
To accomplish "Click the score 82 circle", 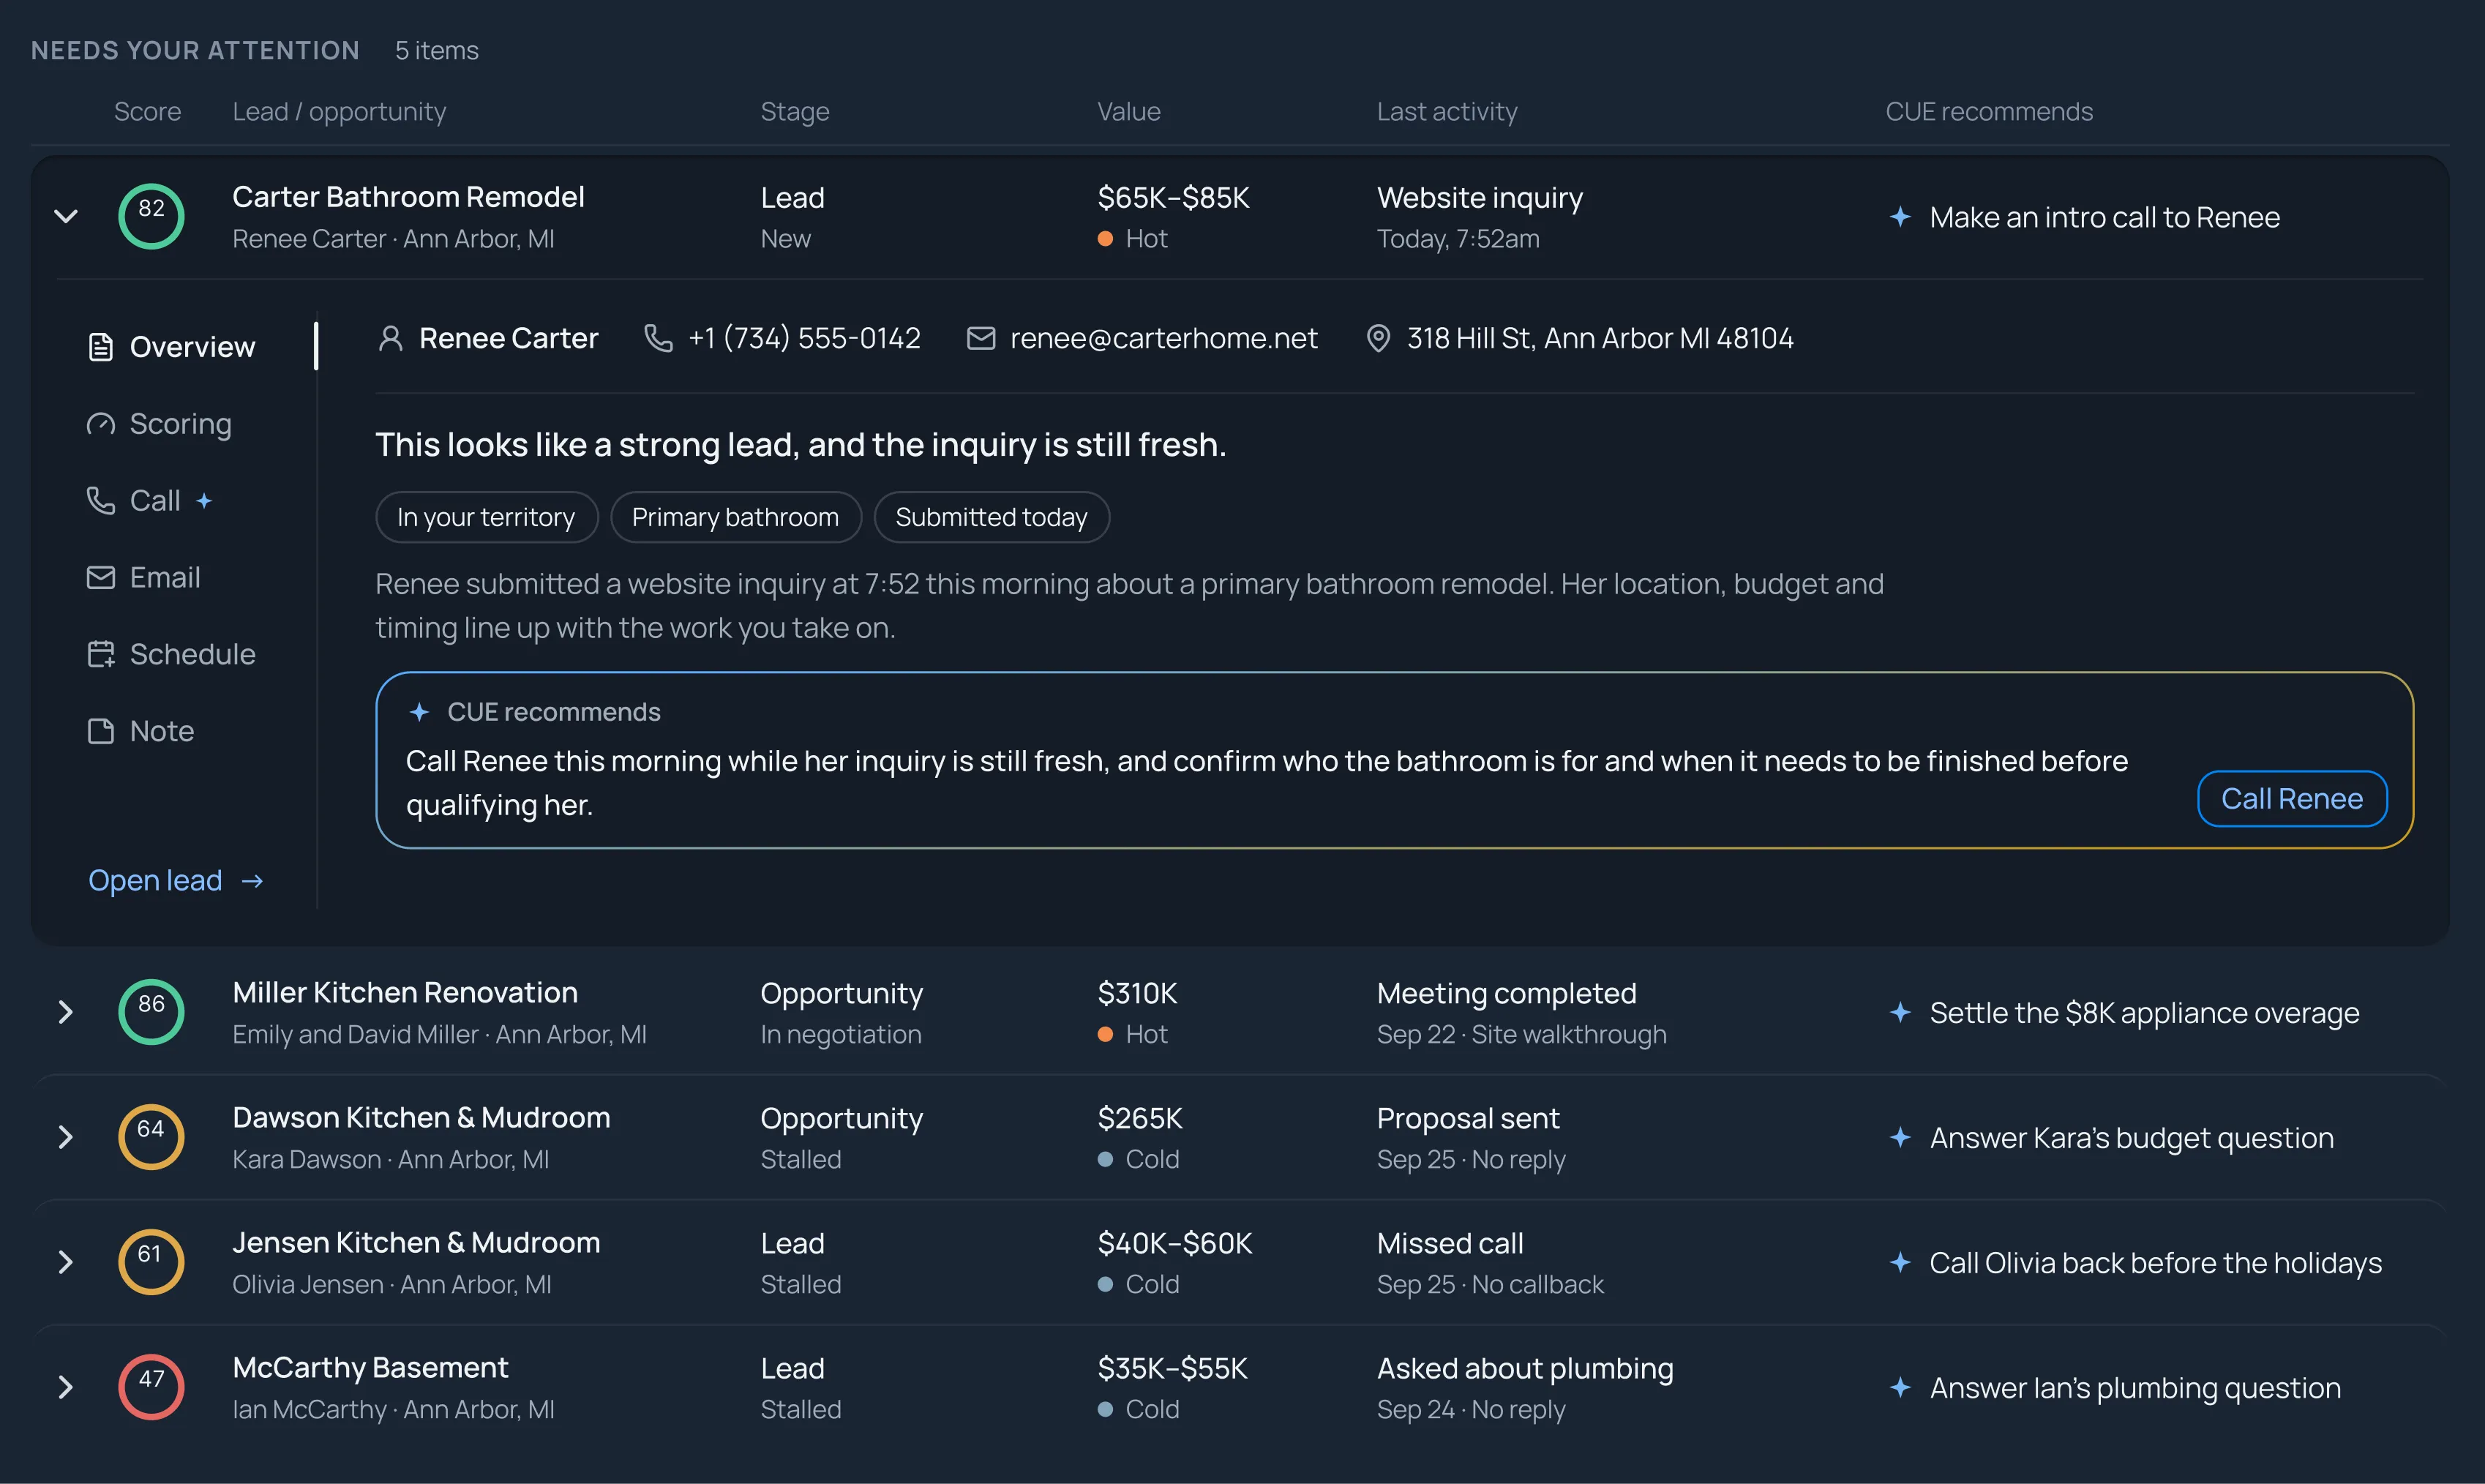I will [151, 216].
